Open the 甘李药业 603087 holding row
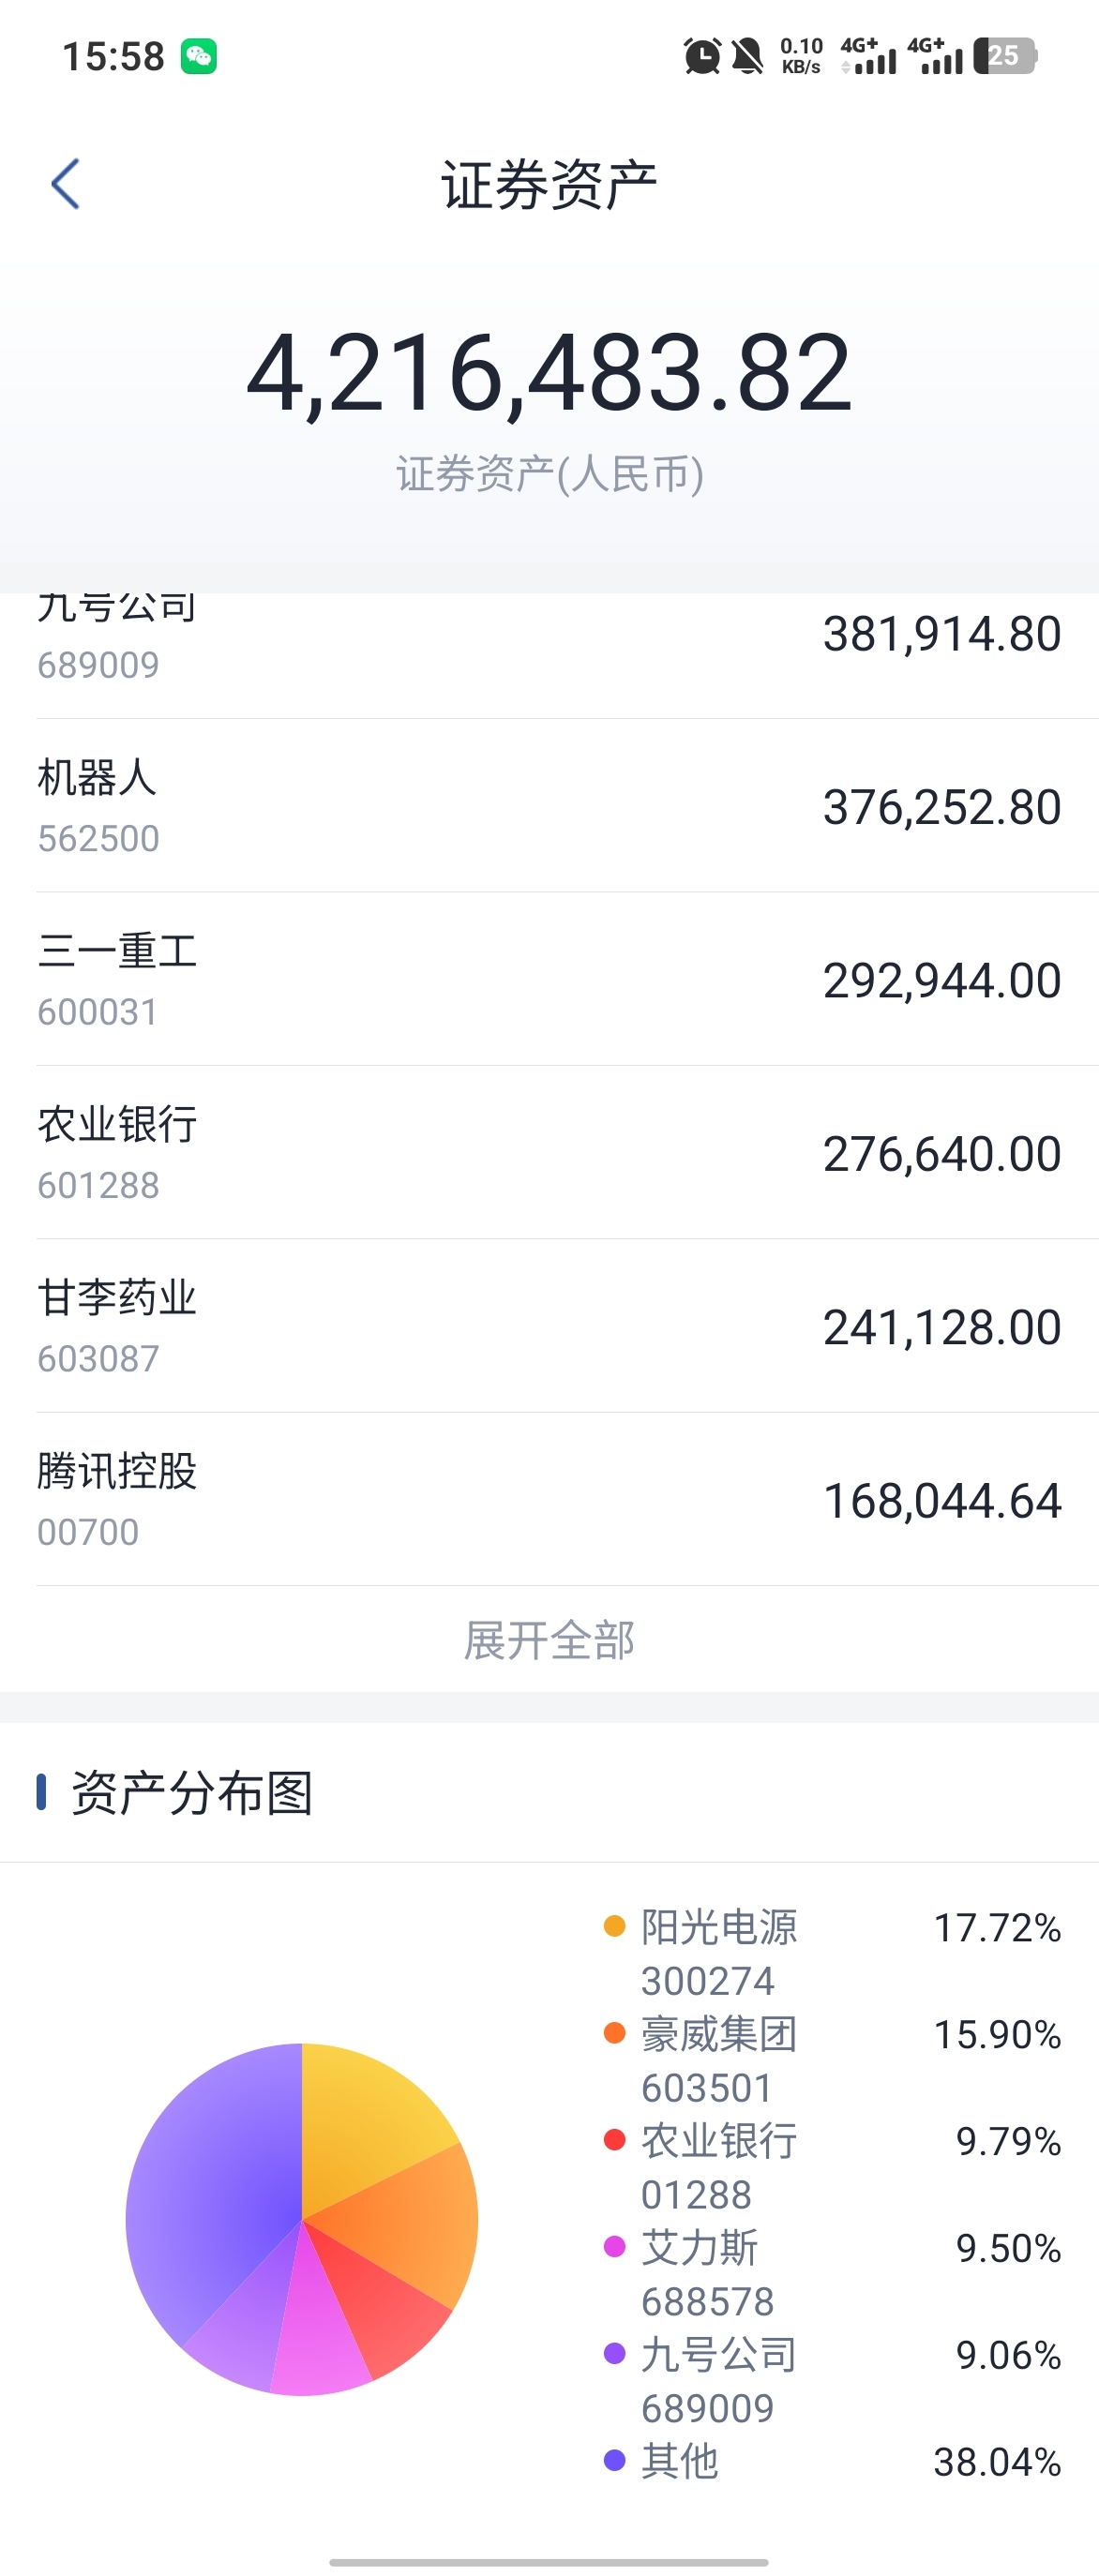 coord(549,1326)
